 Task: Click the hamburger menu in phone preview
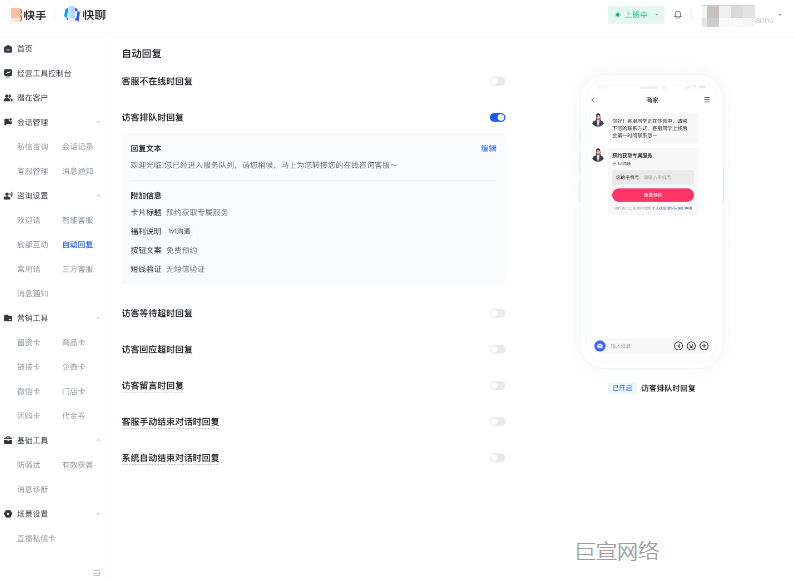pos(707,100)
